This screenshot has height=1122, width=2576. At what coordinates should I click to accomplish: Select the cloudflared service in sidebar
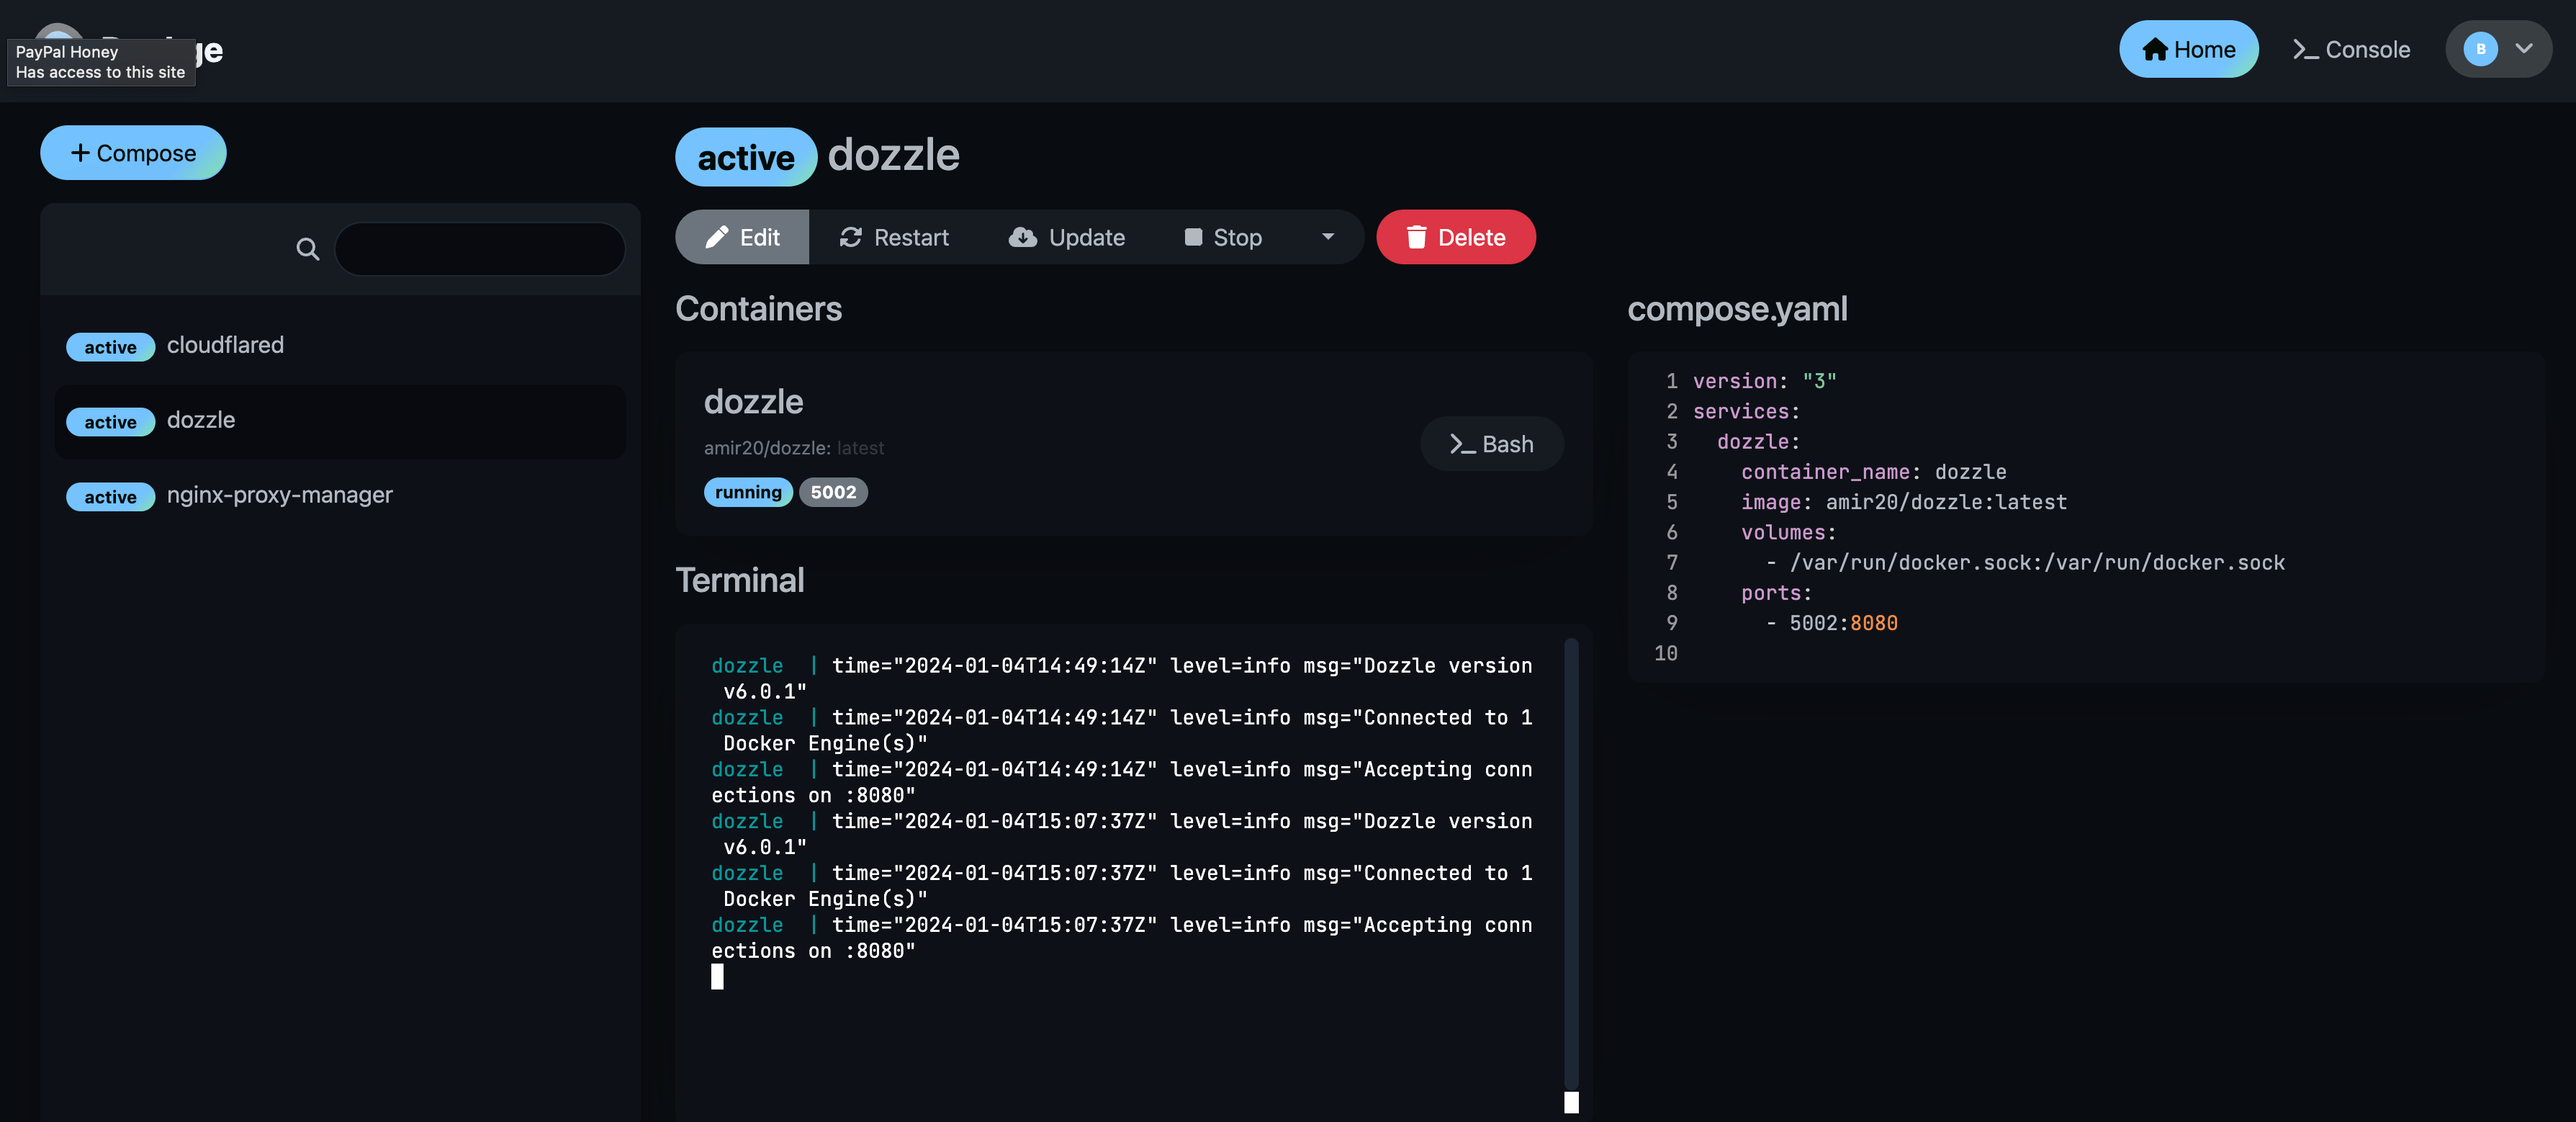(x=225, y=346)
